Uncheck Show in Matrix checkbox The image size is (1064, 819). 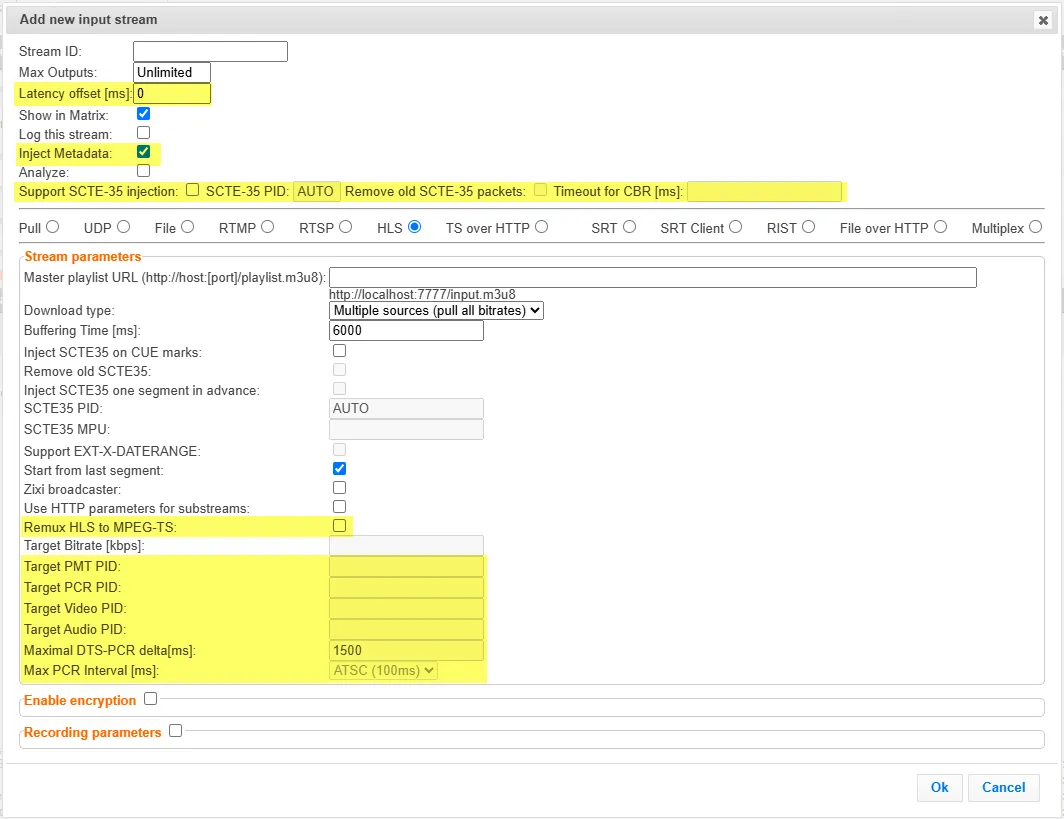(143, 114)
